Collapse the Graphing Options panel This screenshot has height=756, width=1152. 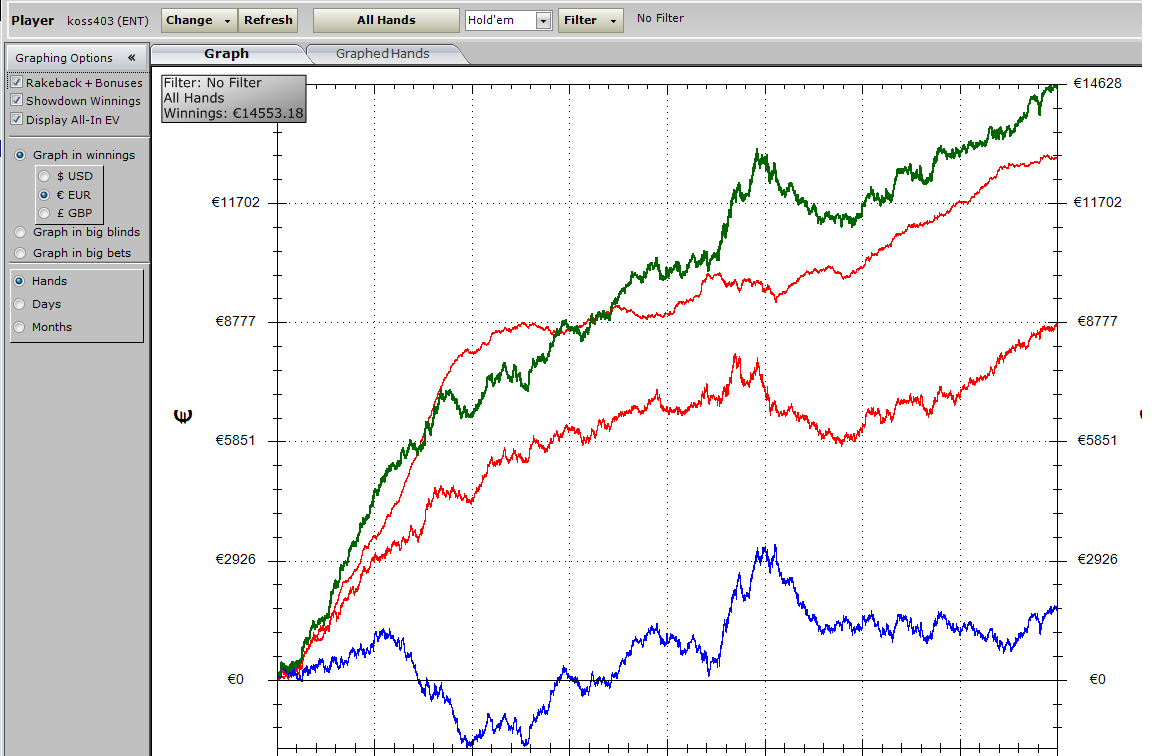point(131,58)
